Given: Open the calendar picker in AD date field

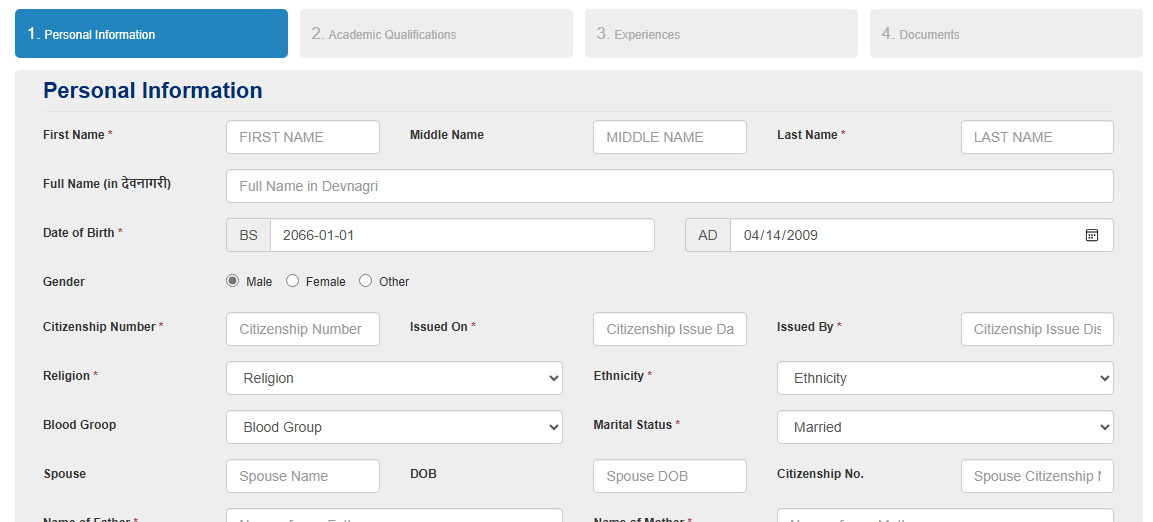Looking at the screenshot, I should 1092,235.
